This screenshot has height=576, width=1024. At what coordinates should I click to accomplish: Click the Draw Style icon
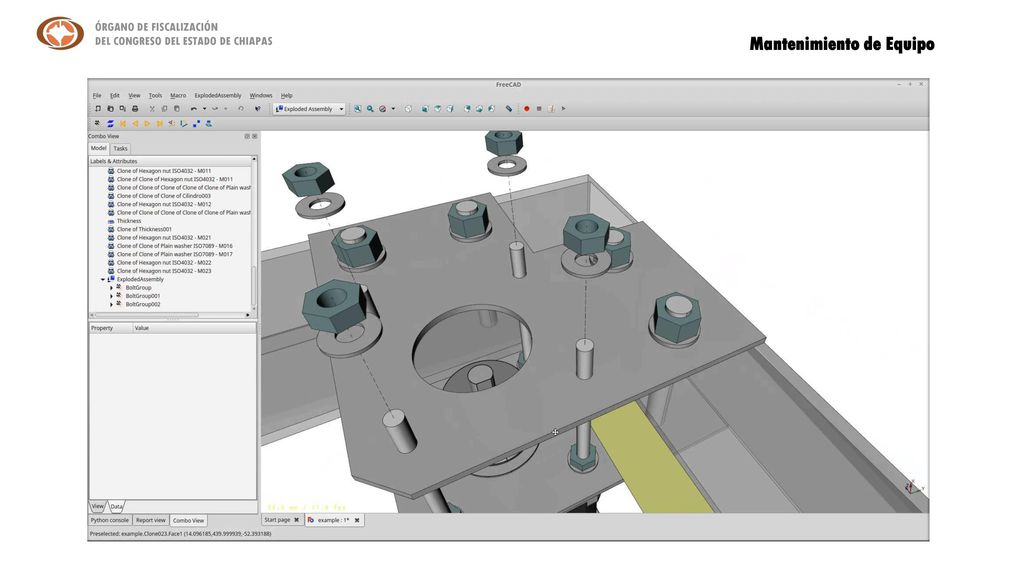point(383,108)
